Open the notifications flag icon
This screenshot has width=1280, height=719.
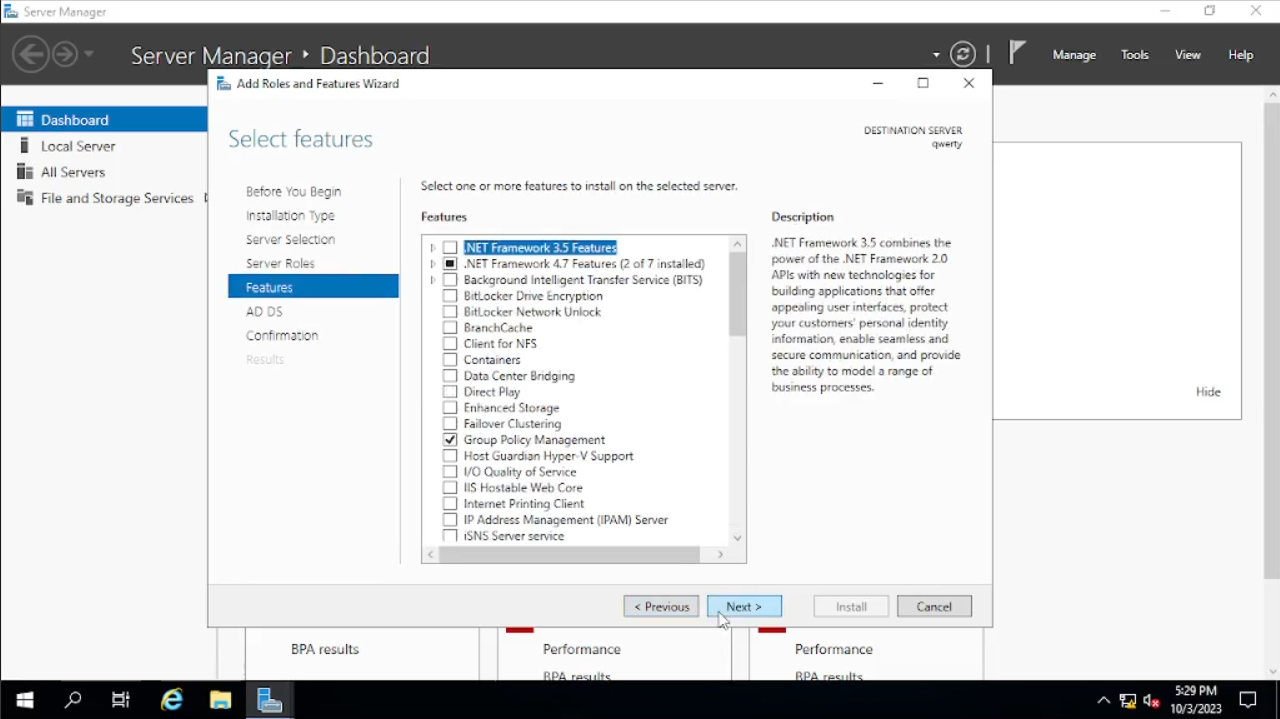click(x=1017, y=54)
